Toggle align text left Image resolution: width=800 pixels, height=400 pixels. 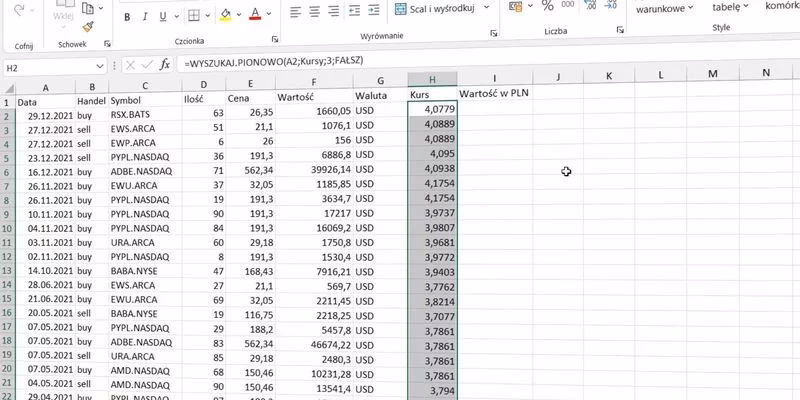pyautogui.click(x=295, y=11)
